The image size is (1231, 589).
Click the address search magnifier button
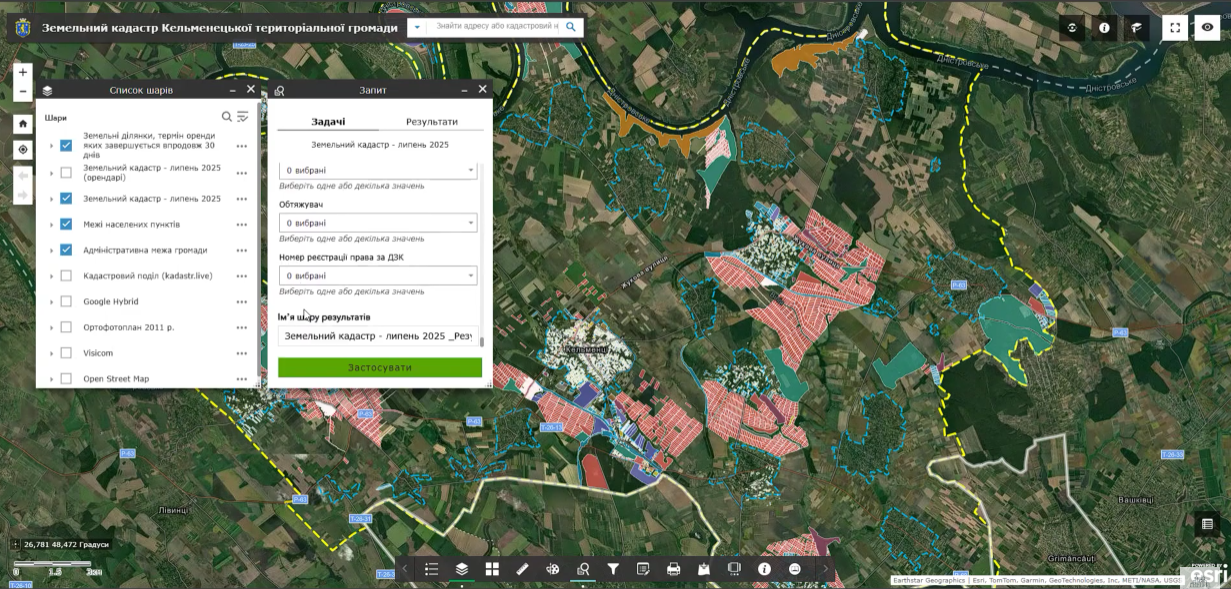tap(571, 28)
